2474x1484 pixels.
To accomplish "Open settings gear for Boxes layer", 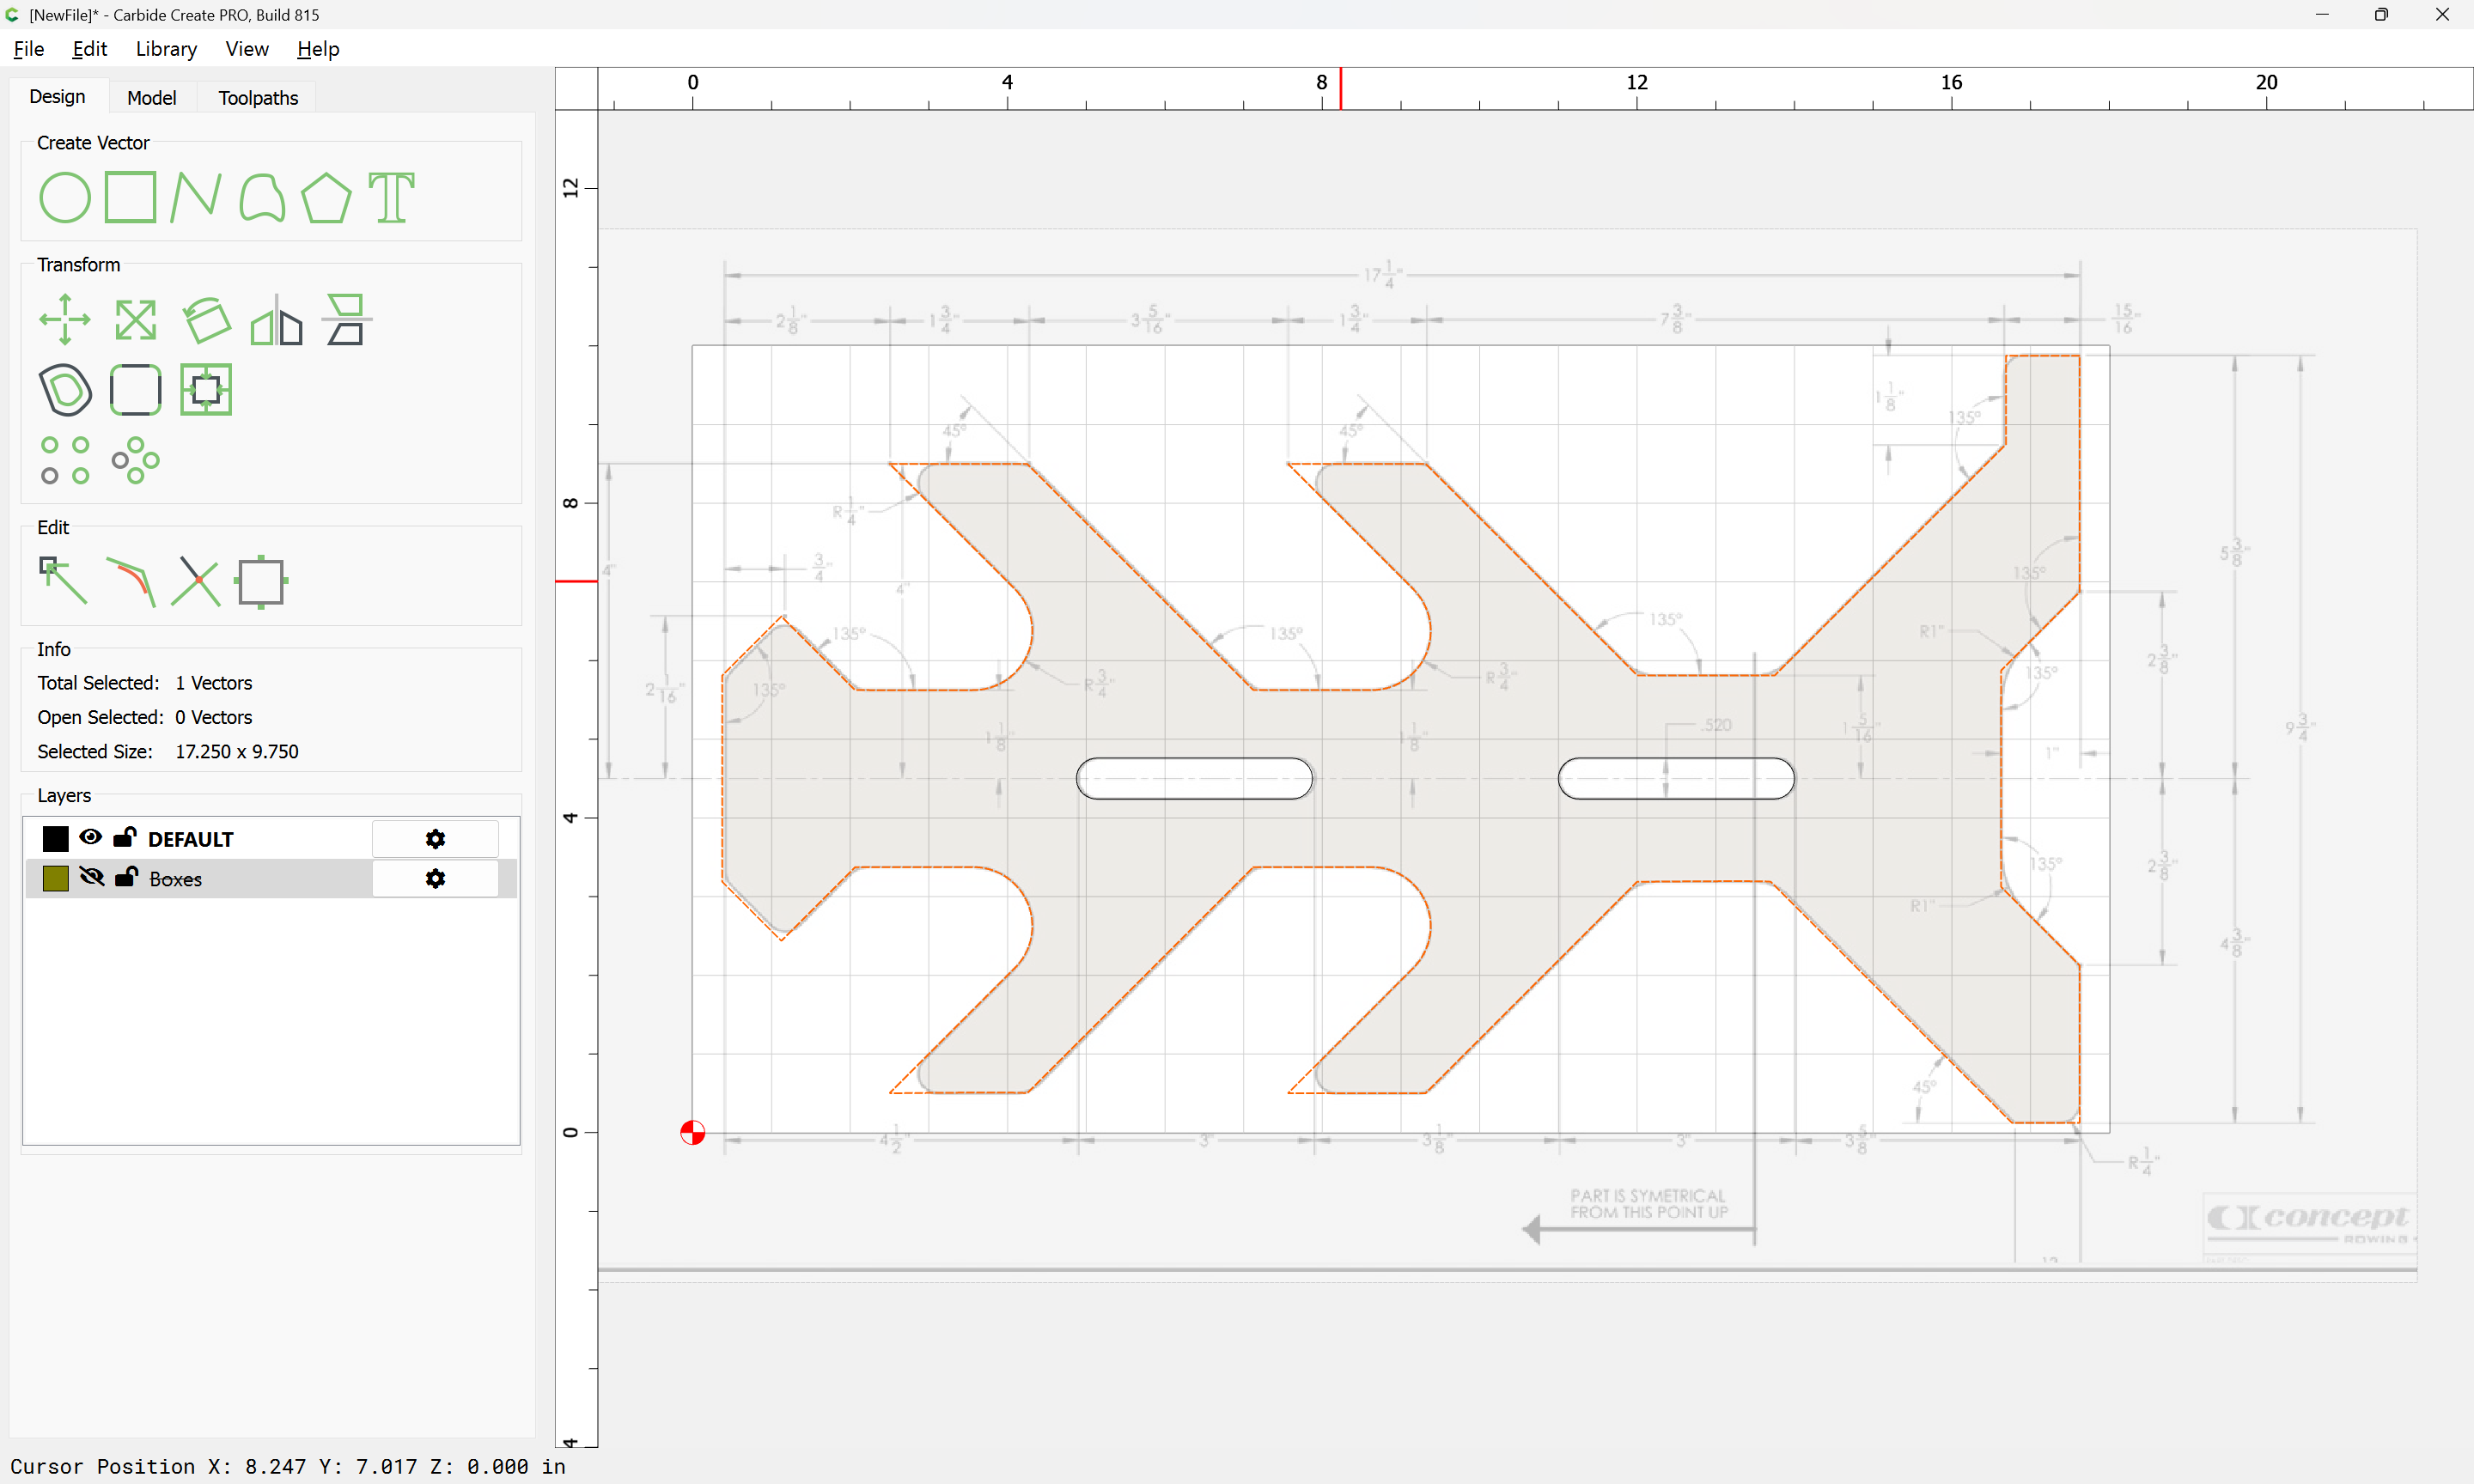I will (435, 879).
